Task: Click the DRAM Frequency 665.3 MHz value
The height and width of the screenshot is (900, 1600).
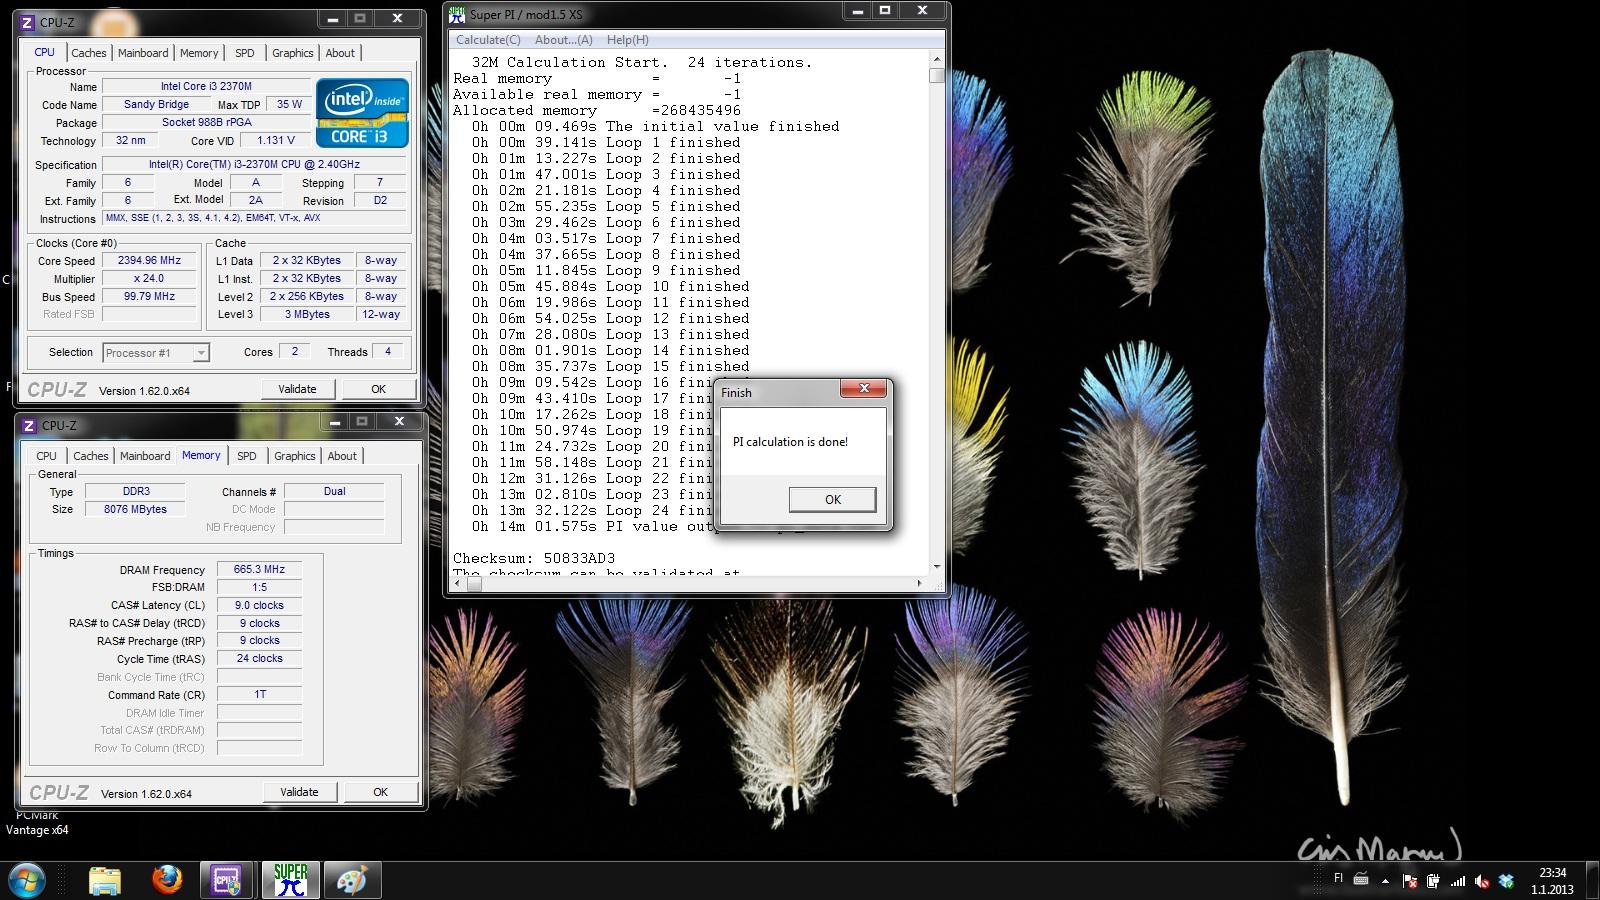Action: (259, 570)
